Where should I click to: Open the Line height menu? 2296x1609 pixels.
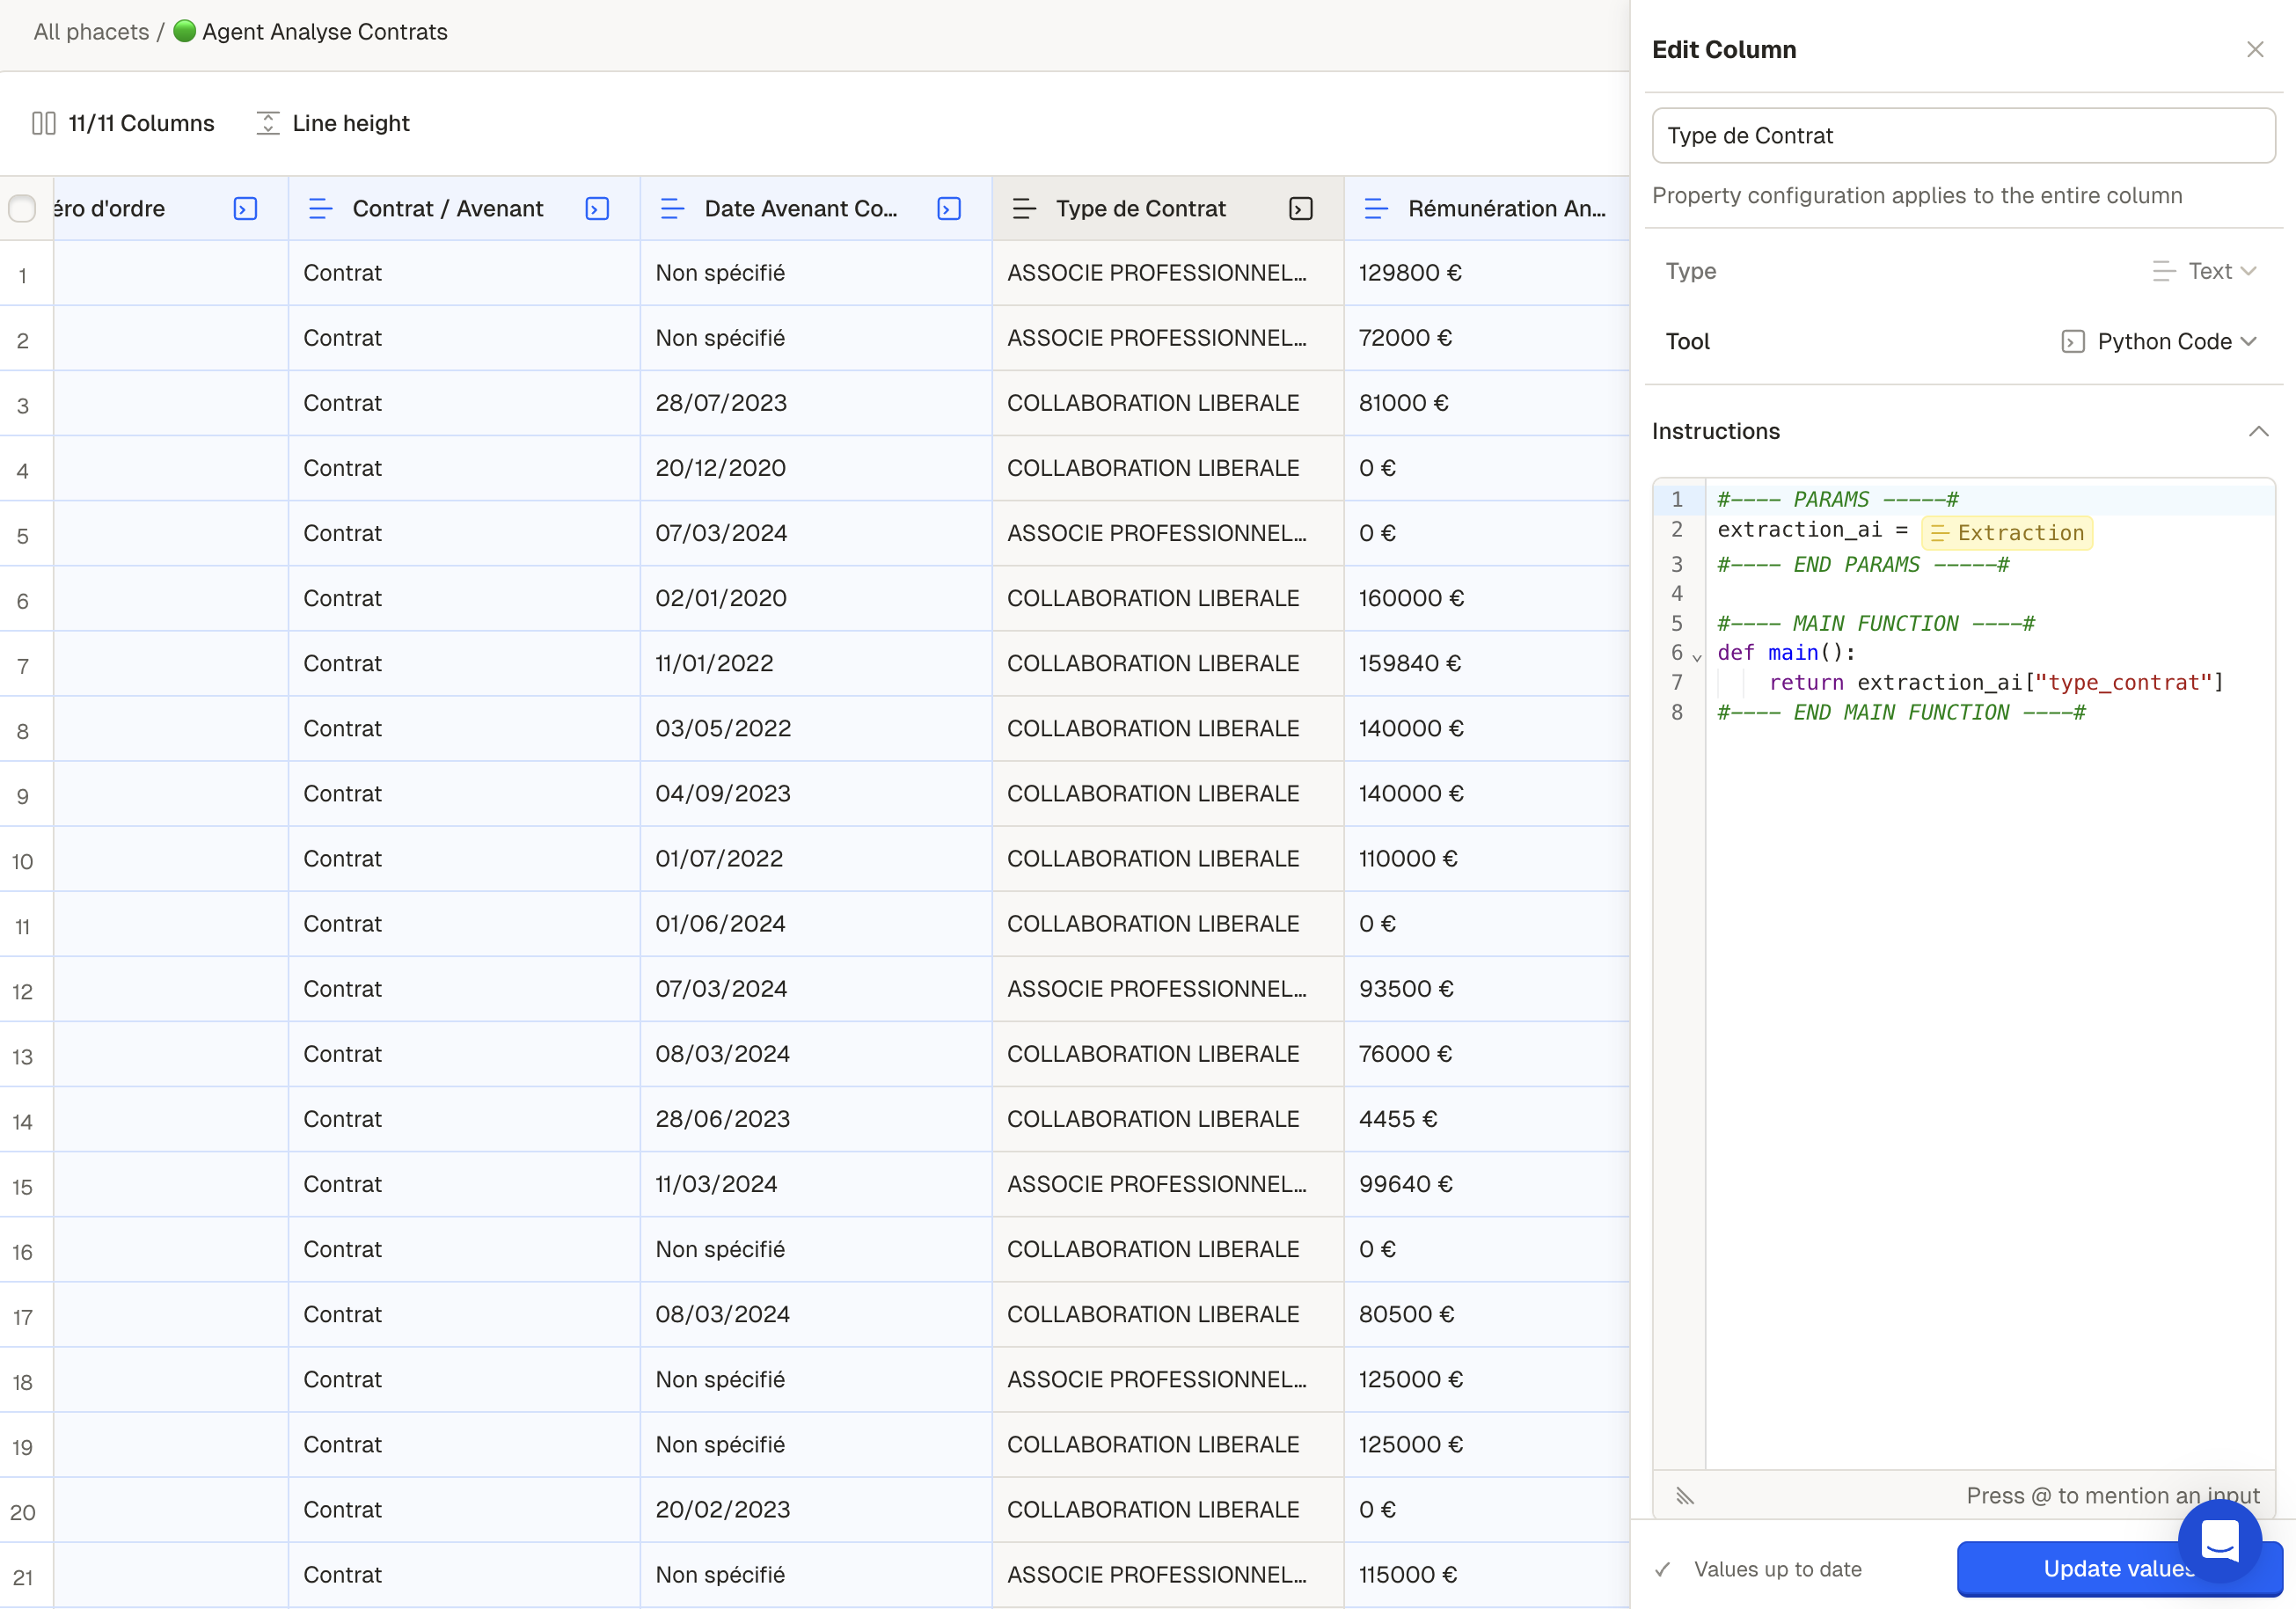pyautogui.click(x=333, y=123)
